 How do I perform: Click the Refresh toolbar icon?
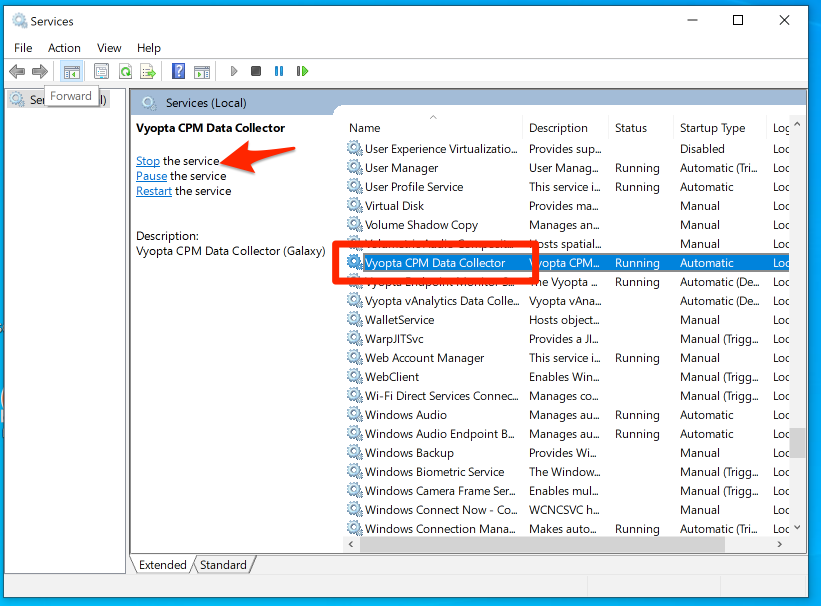[x=125, y=71]
